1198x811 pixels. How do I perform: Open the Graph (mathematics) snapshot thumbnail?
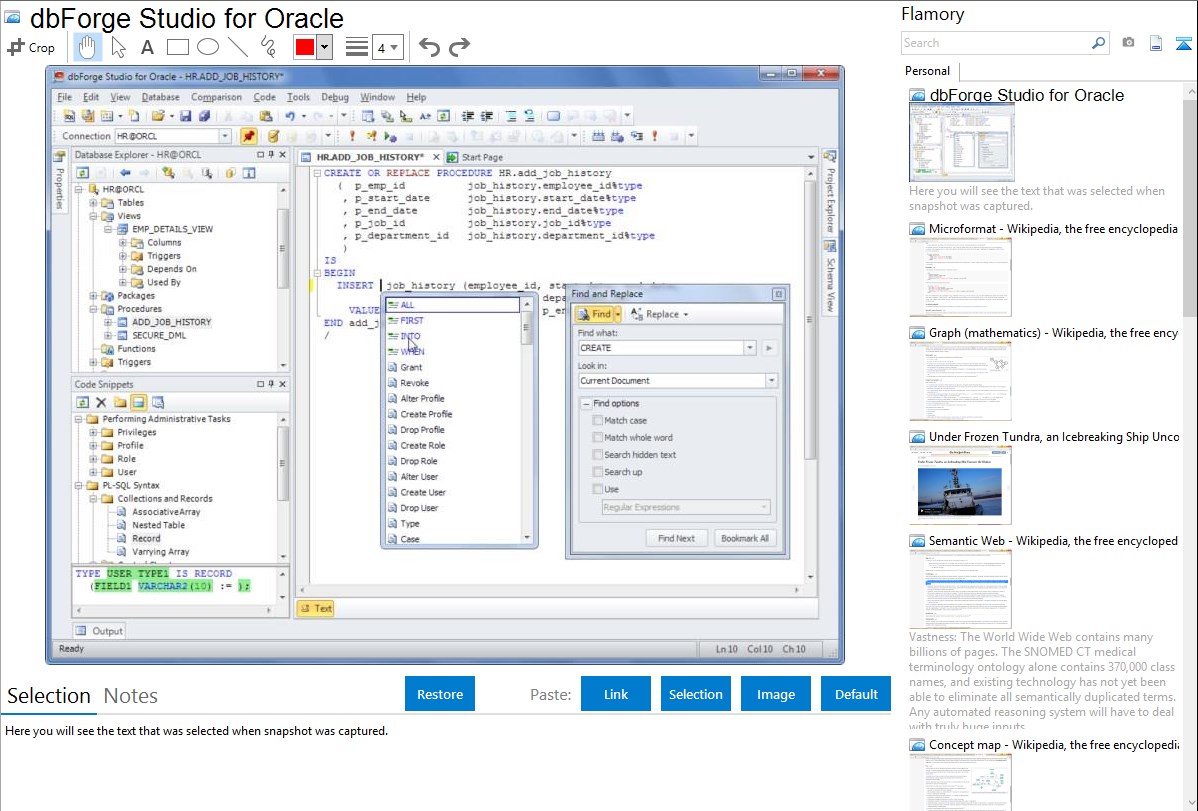tap(960, 381)
